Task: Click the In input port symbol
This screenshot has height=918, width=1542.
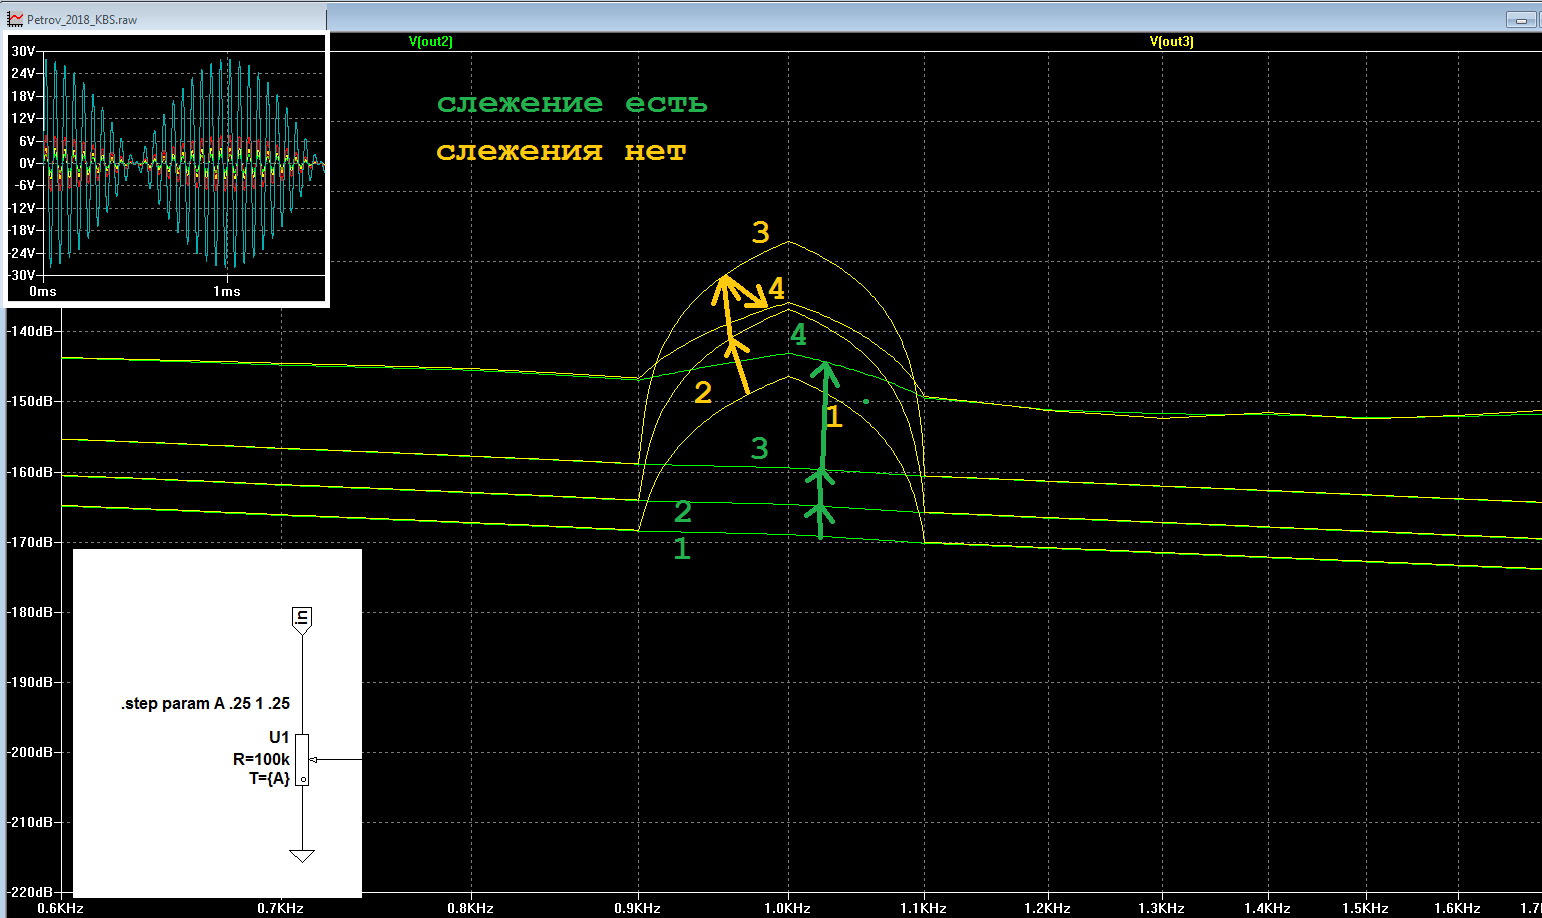Action: 302,619
